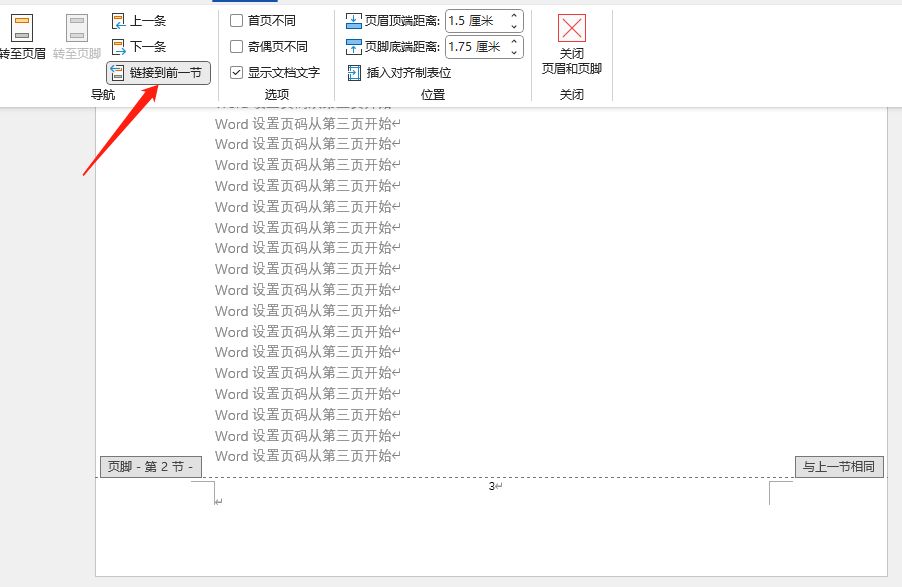
Task: Disable the 显示文档文字 checkbox
Action: [236, 72]
